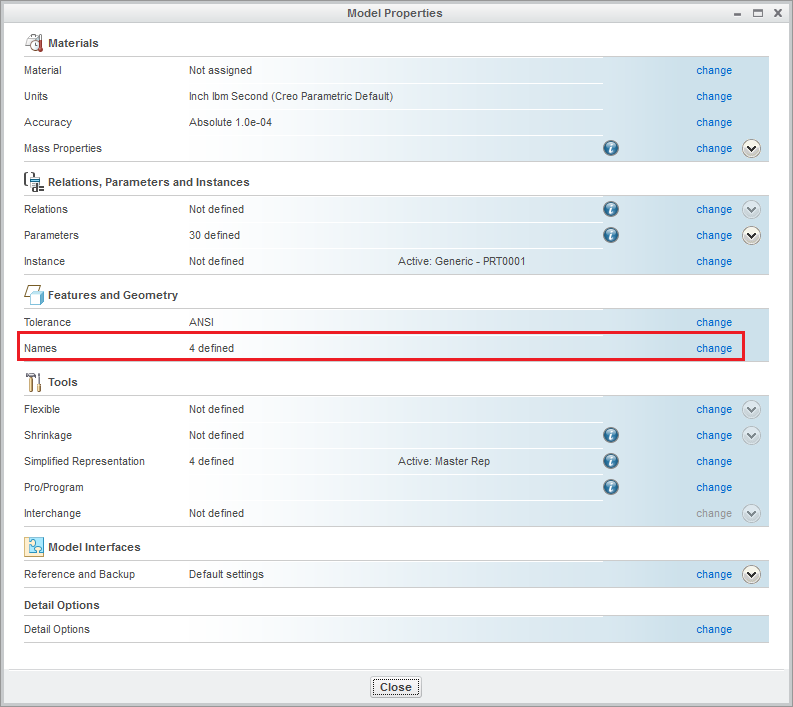Click the 'Names' row label

pos(40,348)
